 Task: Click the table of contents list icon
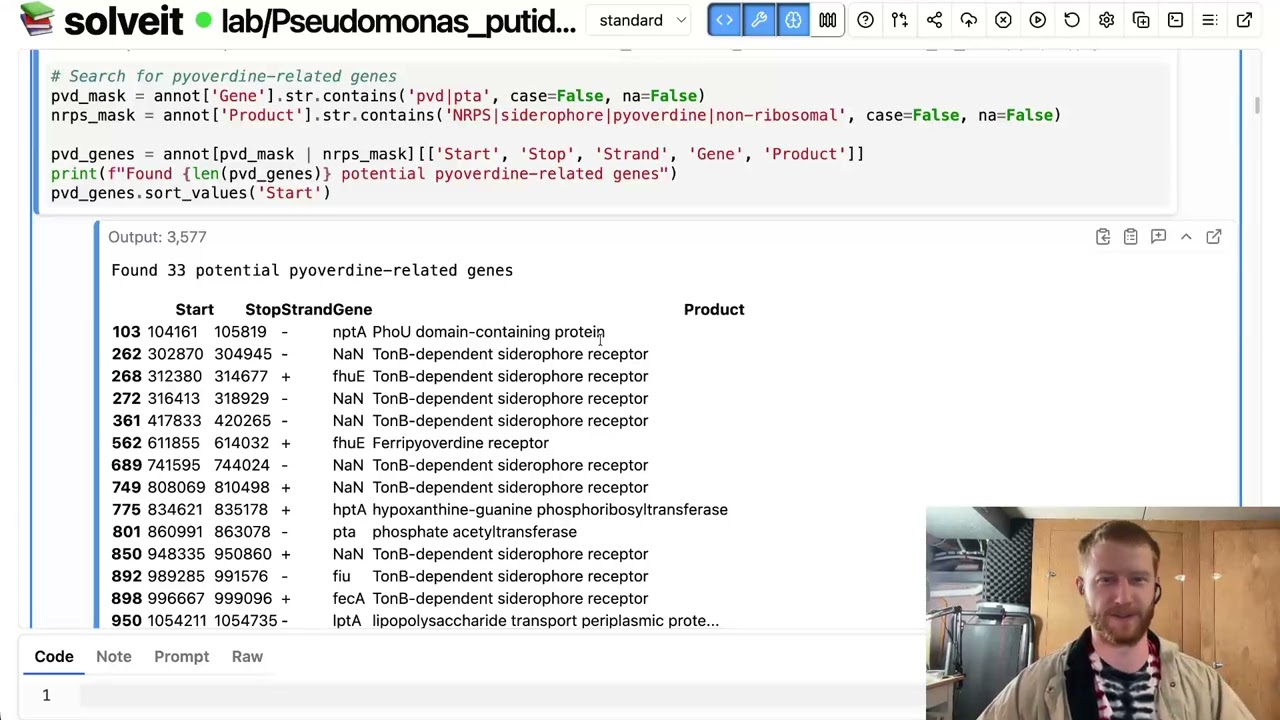coord(1209,20)
